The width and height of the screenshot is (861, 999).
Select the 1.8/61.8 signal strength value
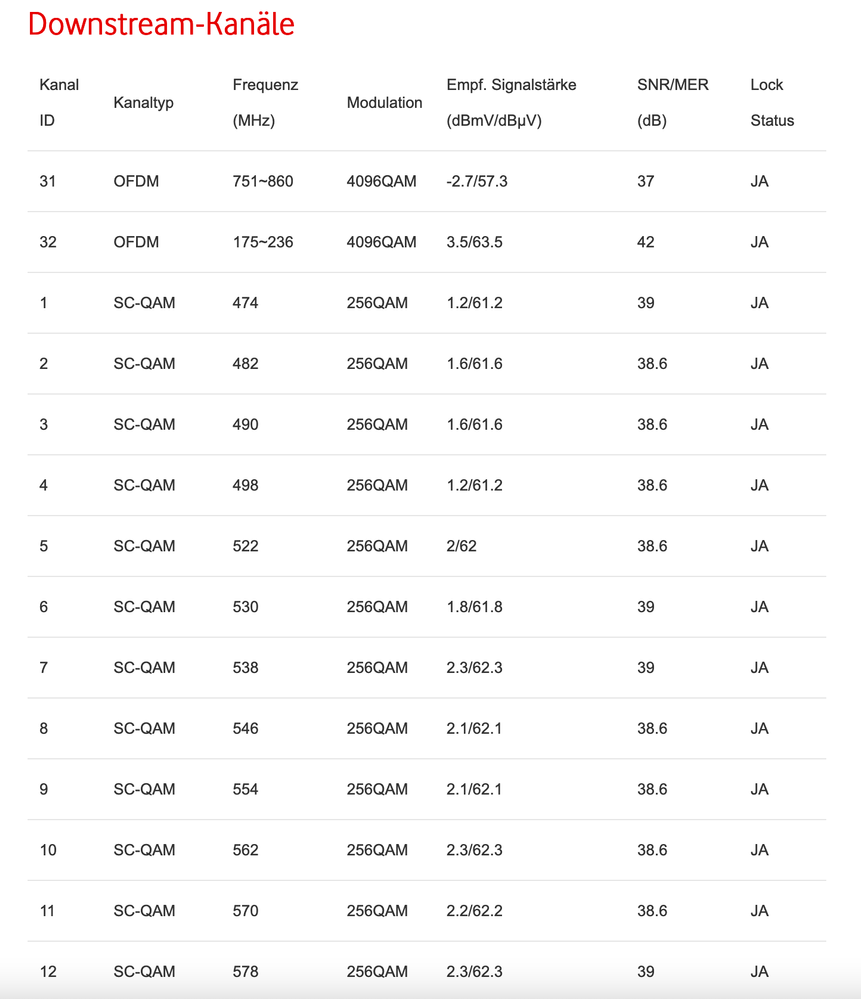(x=474, y=607)
